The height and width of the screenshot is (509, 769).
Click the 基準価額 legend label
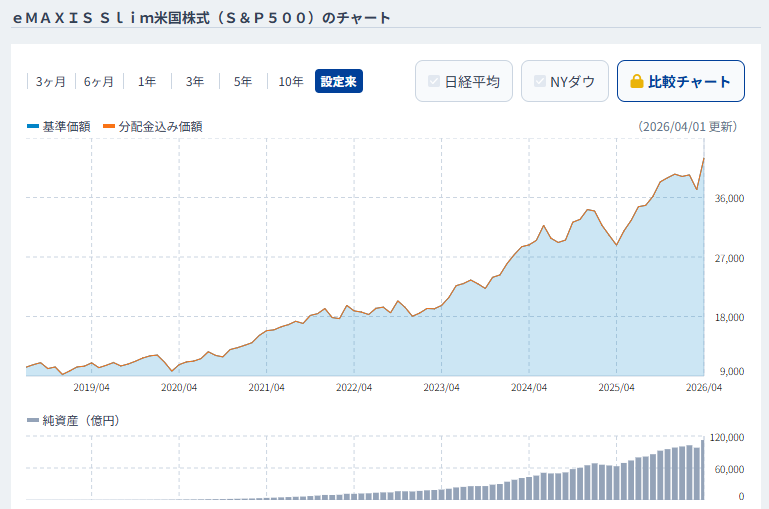click(66, 127)
